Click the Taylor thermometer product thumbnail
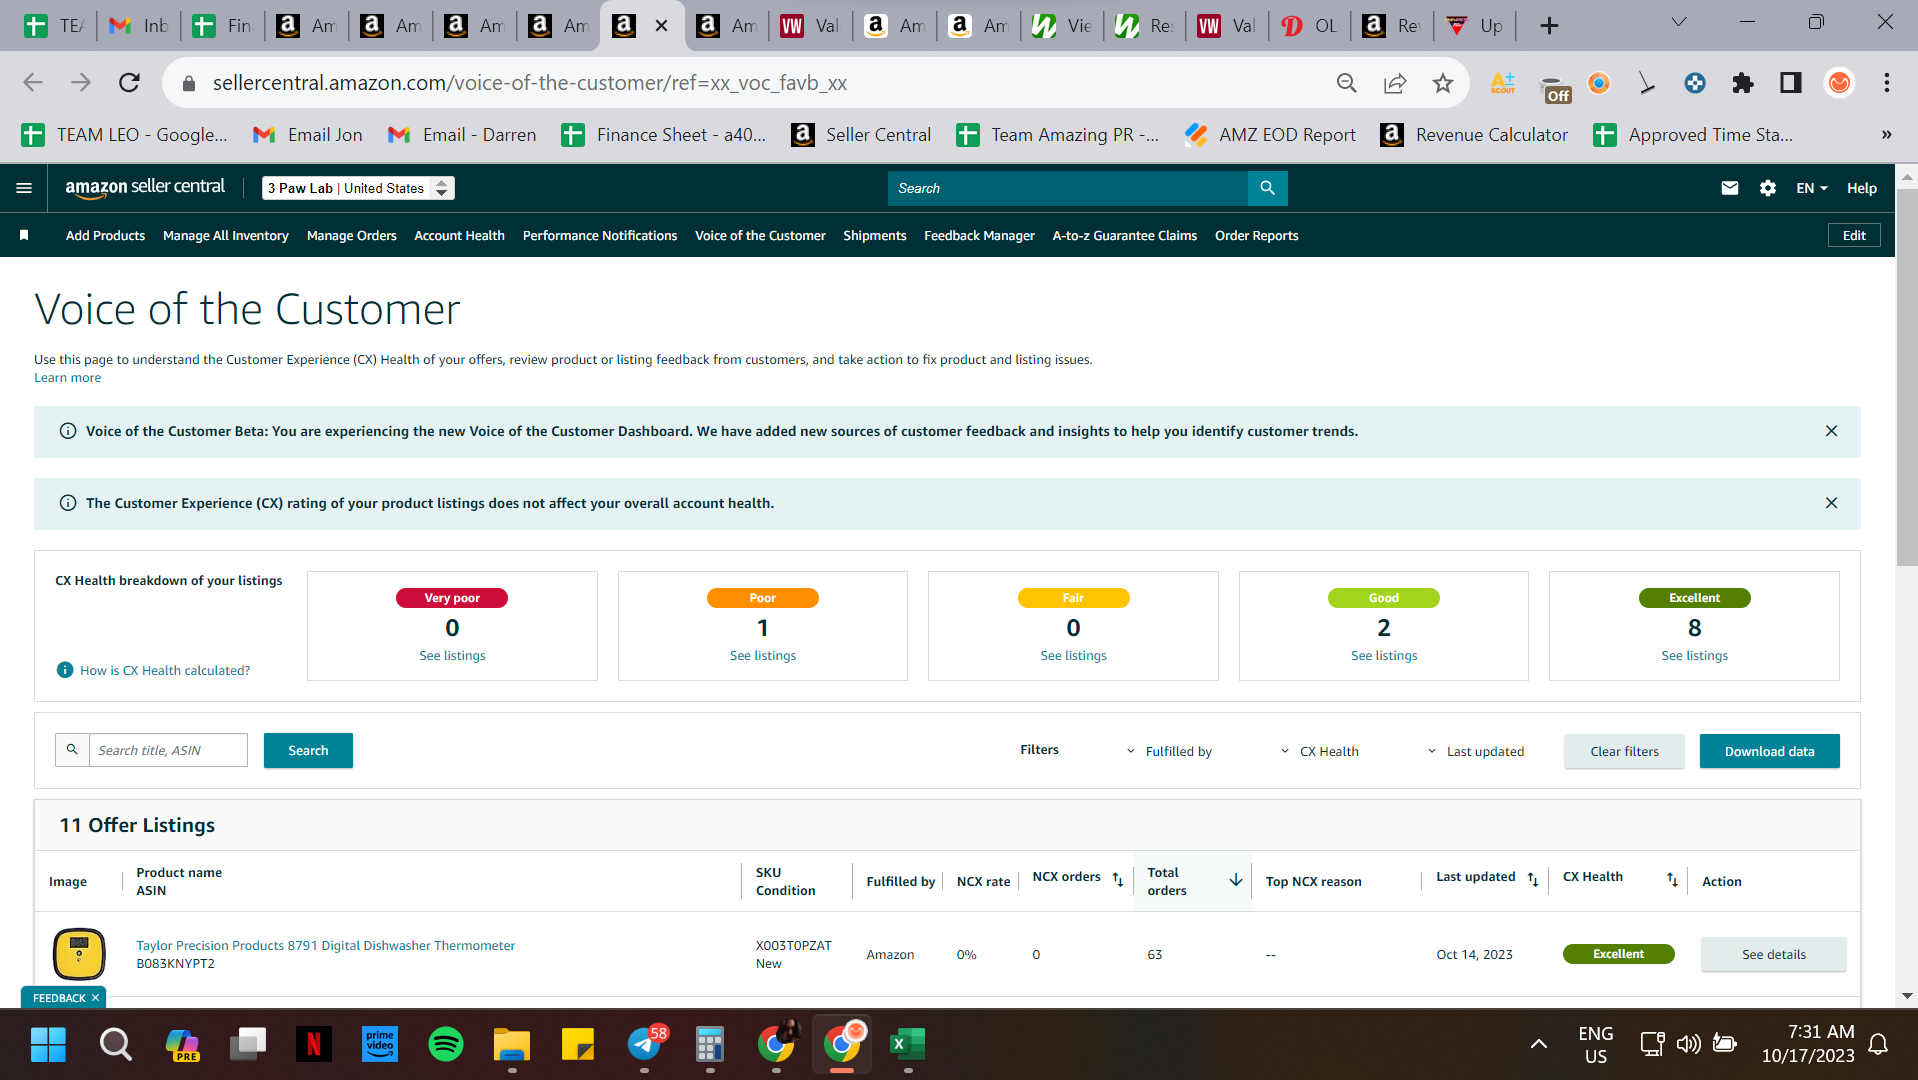Image resolution: width=1918 pixels, height=1080 pixels. (x=79, y=954)
